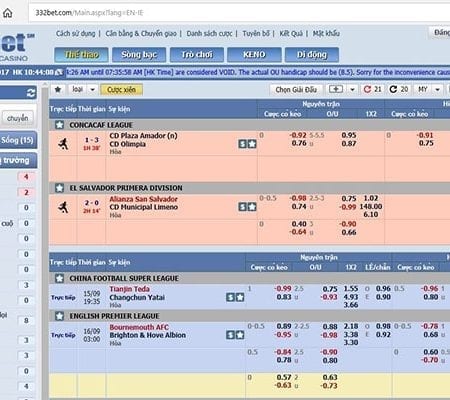Click the favorites star button in toolbar
The width and height of the screenshot is (450, 400).
tap(58, 89)
